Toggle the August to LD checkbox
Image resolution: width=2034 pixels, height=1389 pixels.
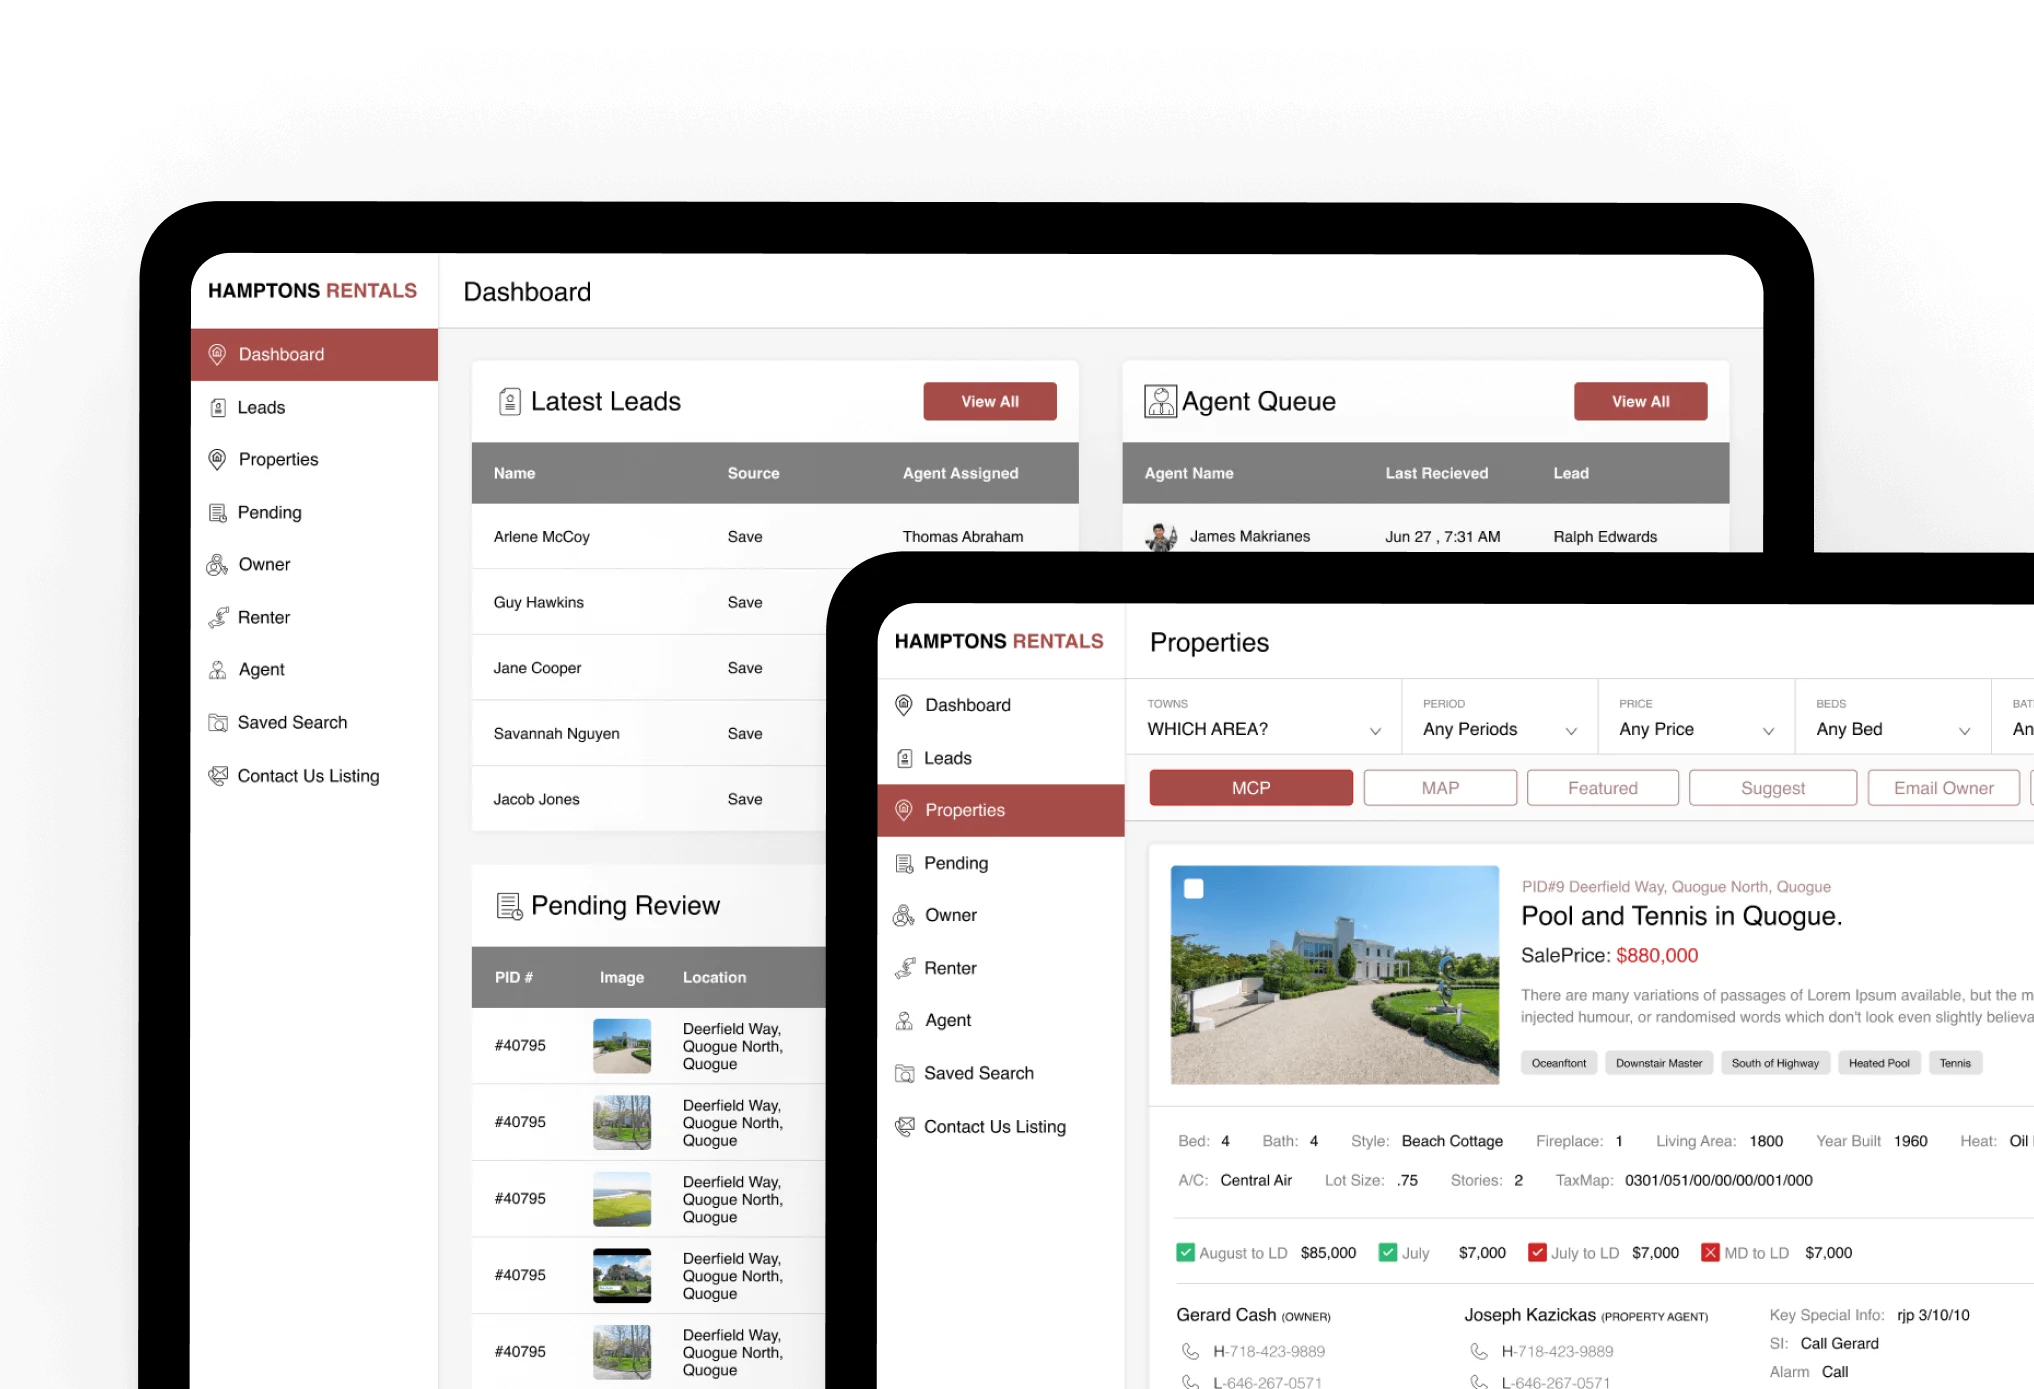coord(1185,1252)
